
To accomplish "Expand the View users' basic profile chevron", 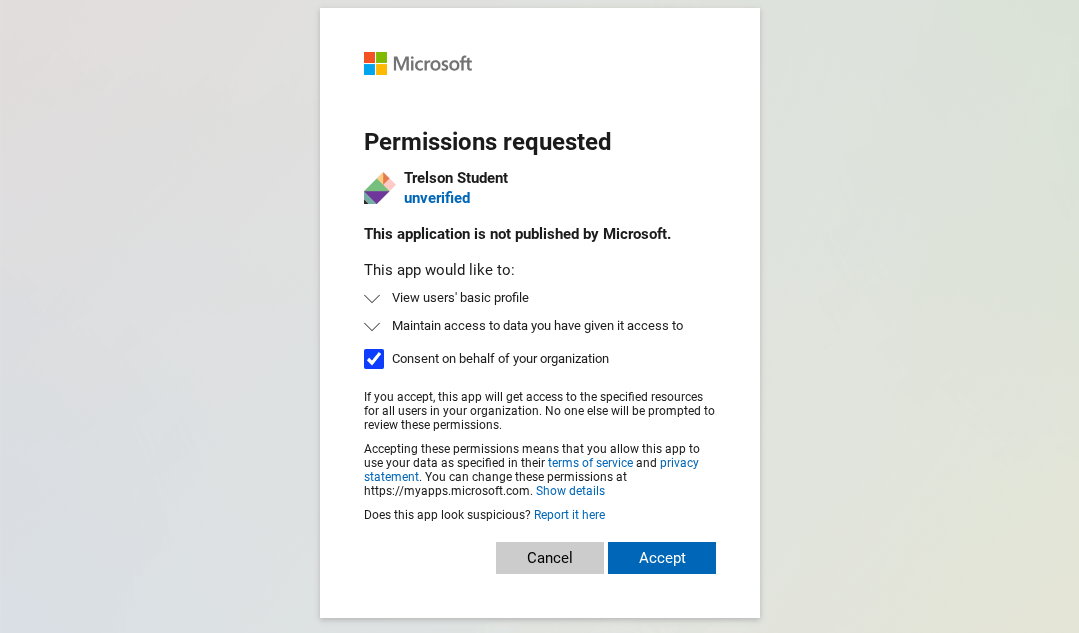I will coord(372,299).
